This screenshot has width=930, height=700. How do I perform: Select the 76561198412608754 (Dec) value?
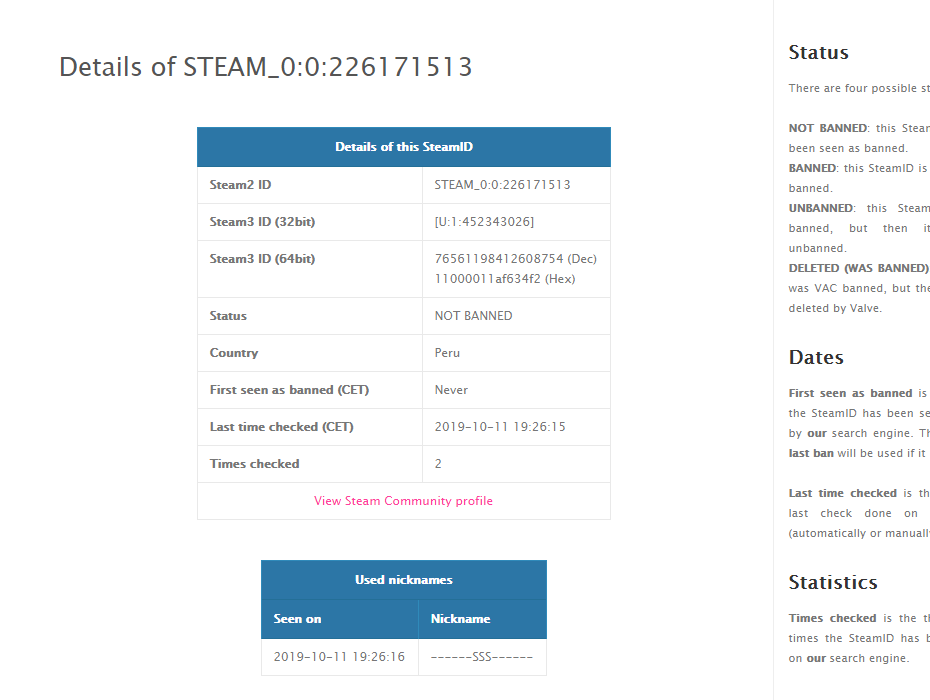pyautogui.click(x=515, y=259)
